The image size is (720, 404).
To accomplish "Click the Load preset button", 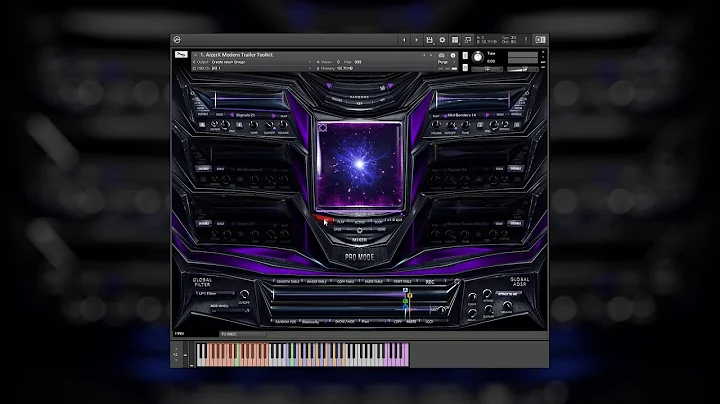I will 382,229.
